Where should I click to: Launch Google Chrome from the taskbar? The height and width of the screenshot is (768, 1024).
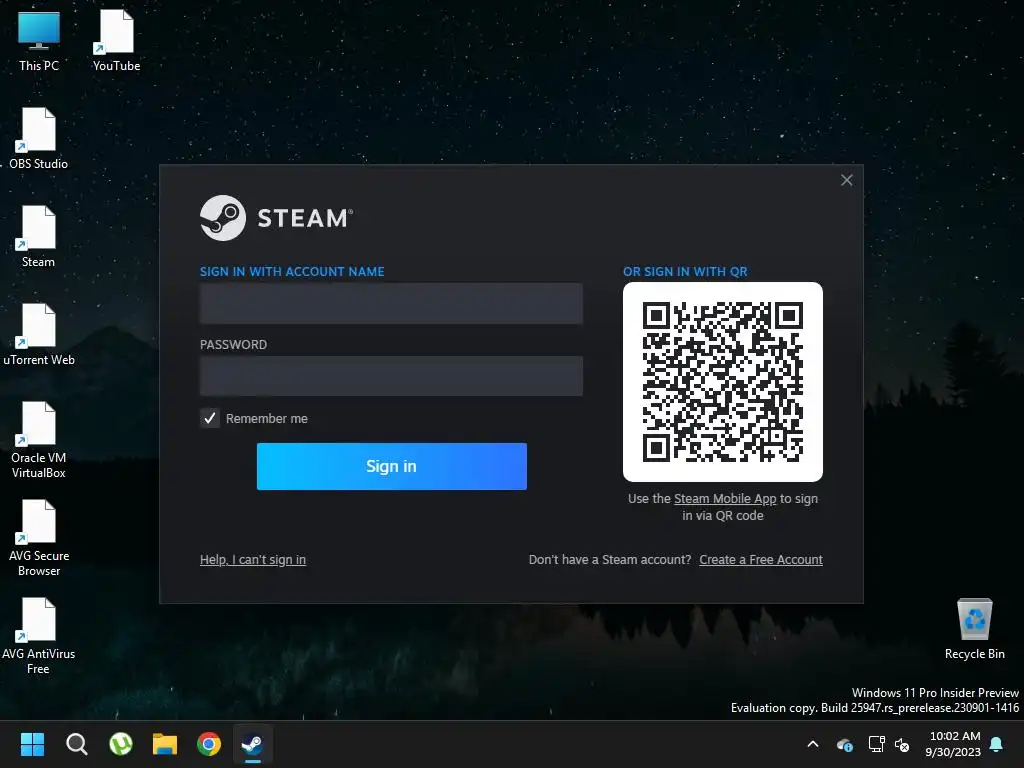pyautogui.click(x=209, y=744)
